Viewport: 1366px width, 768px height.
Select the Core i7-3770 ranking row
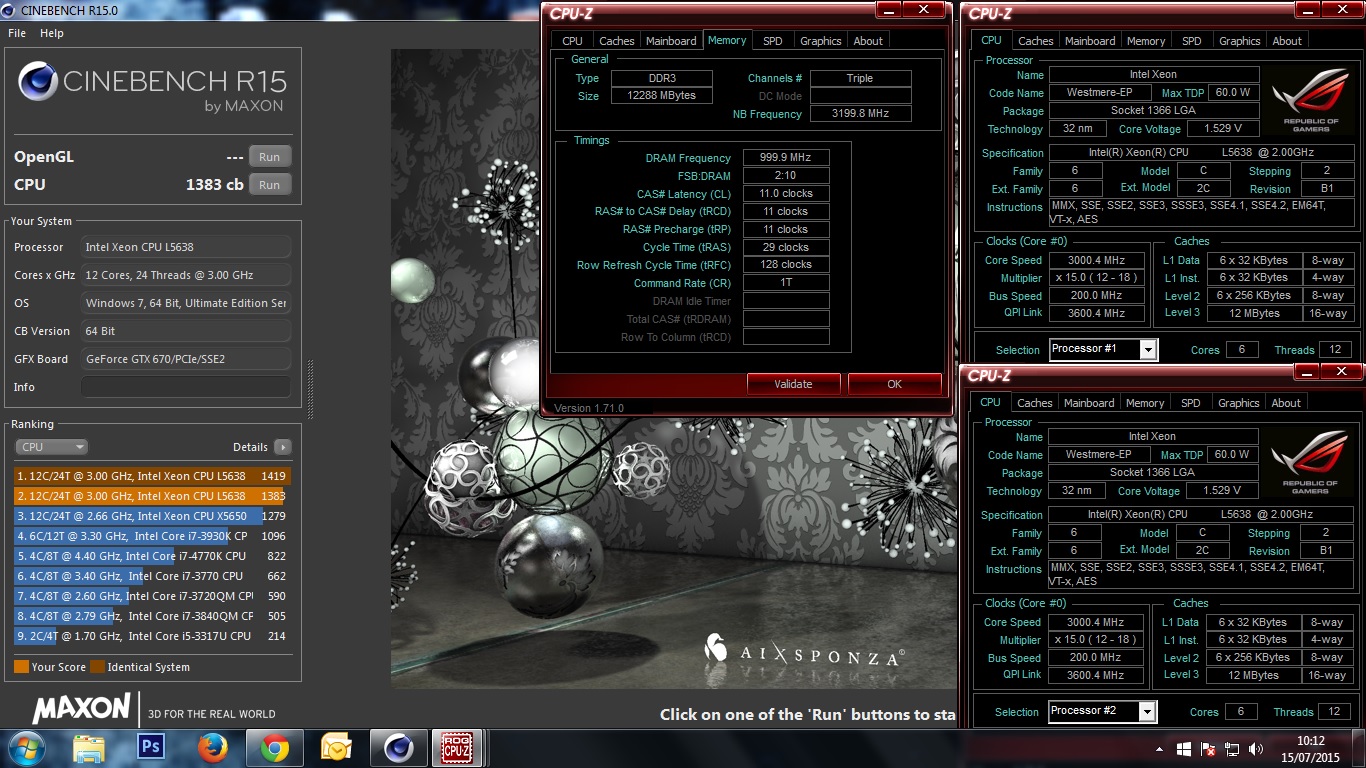(x=151, y=576)
